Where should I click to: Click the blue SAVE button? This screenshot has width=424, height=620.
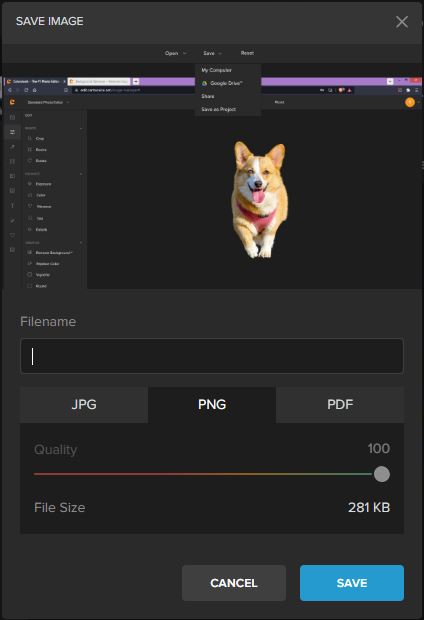352,583
